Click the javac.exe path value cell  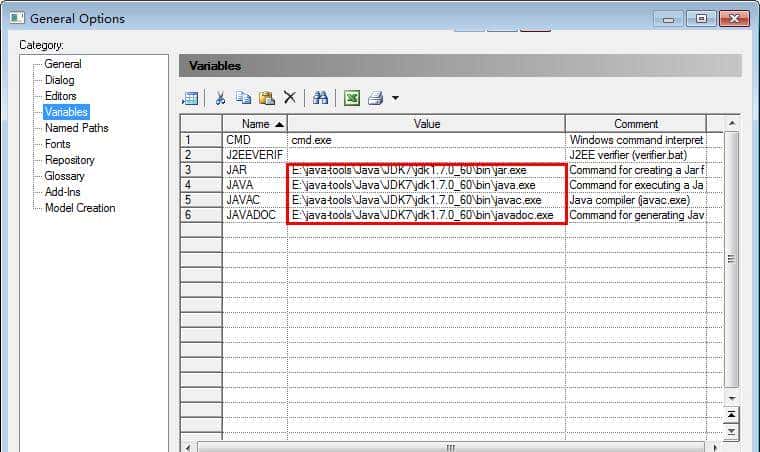pos(427,200)
